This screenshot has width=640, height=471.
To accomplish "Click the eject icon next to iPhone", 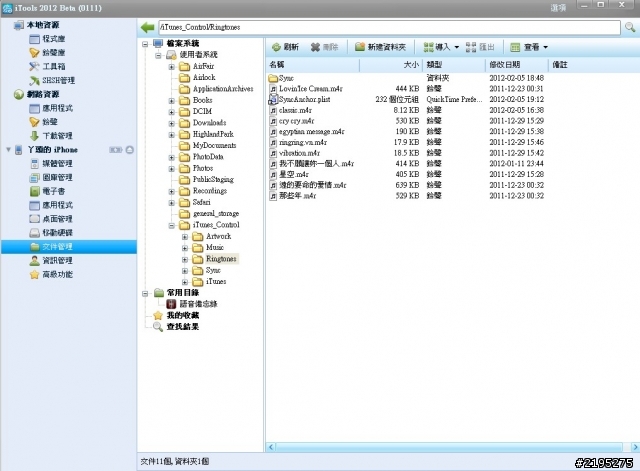I will [130, 150].
